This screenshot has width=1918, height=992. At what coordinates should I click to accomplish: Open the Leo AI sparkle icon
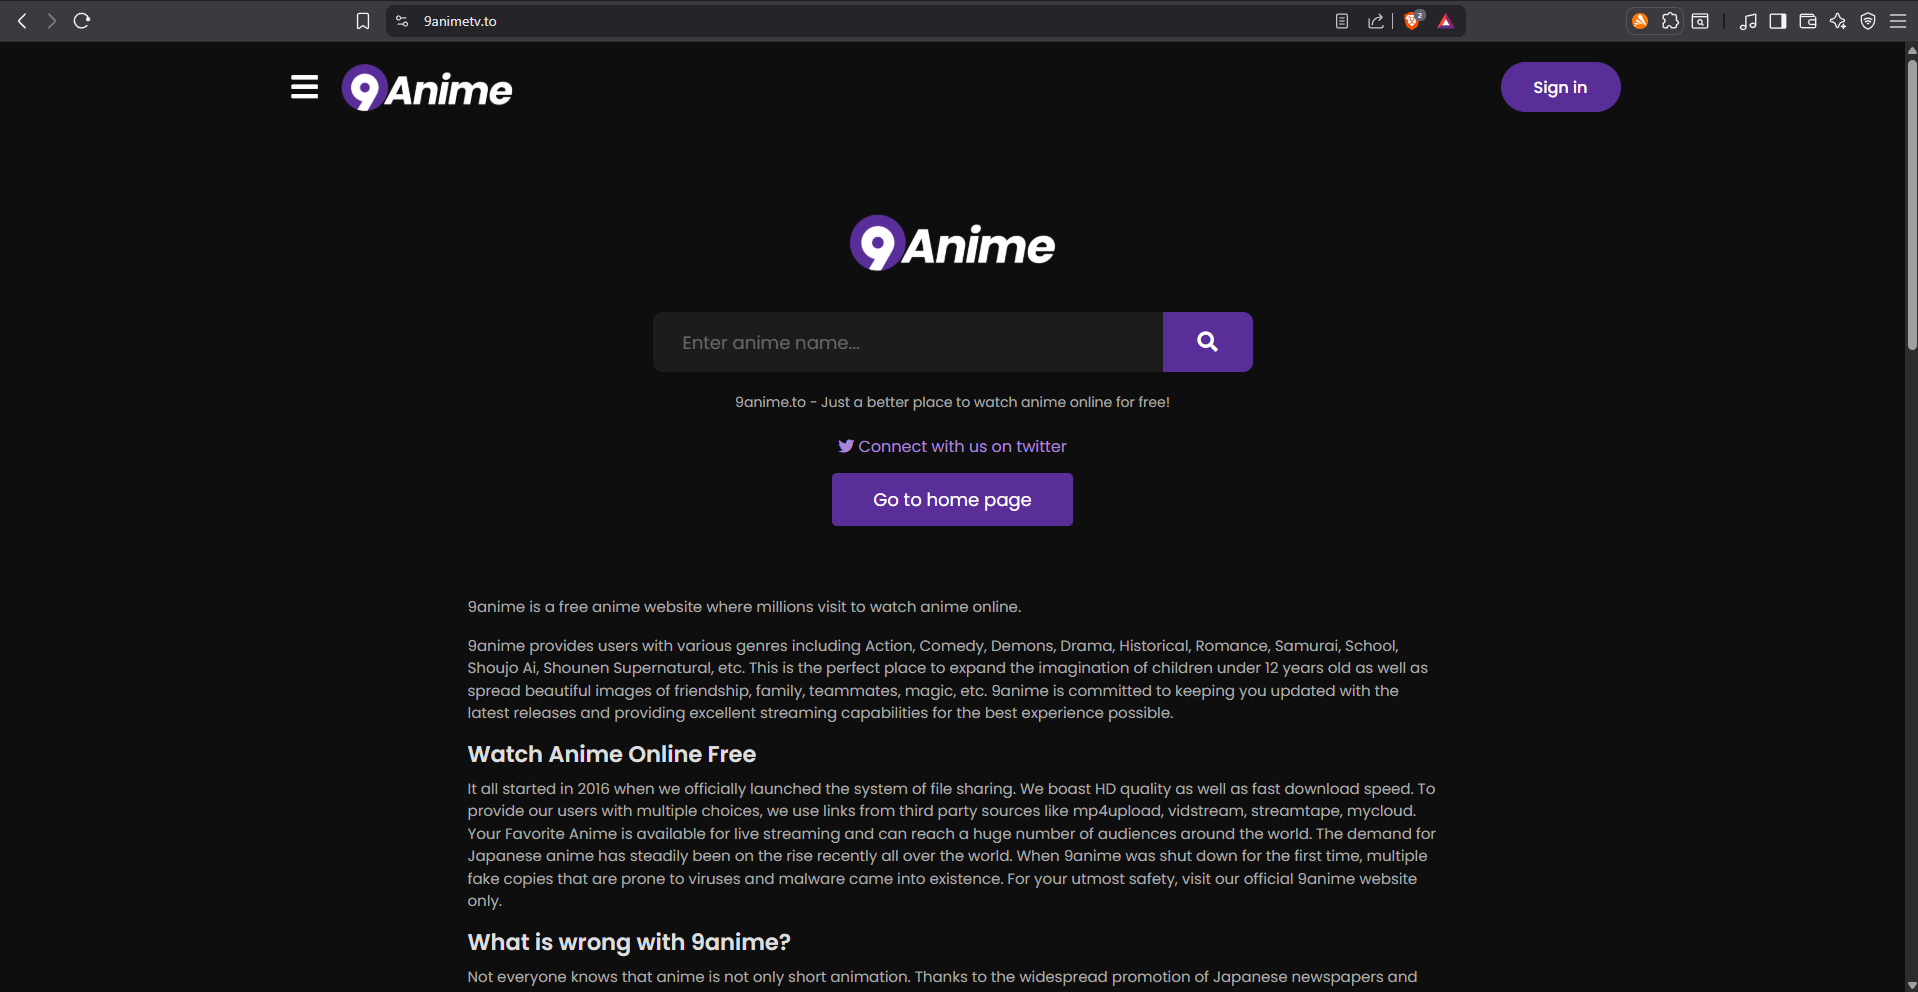click(x=1838, y=21)
